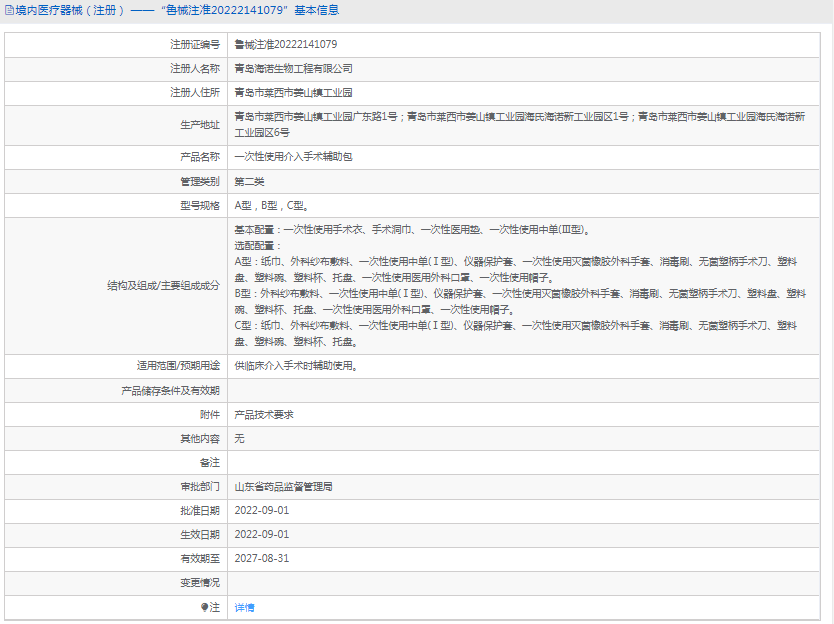Click the 选配配置： line
834x624 pixels.
tap(258, 246)
